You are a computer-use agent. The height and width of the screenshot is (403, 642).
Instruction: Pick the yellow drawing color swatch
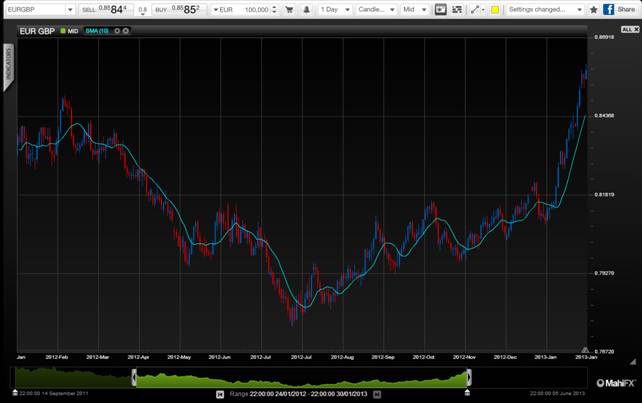pos(494,10)
